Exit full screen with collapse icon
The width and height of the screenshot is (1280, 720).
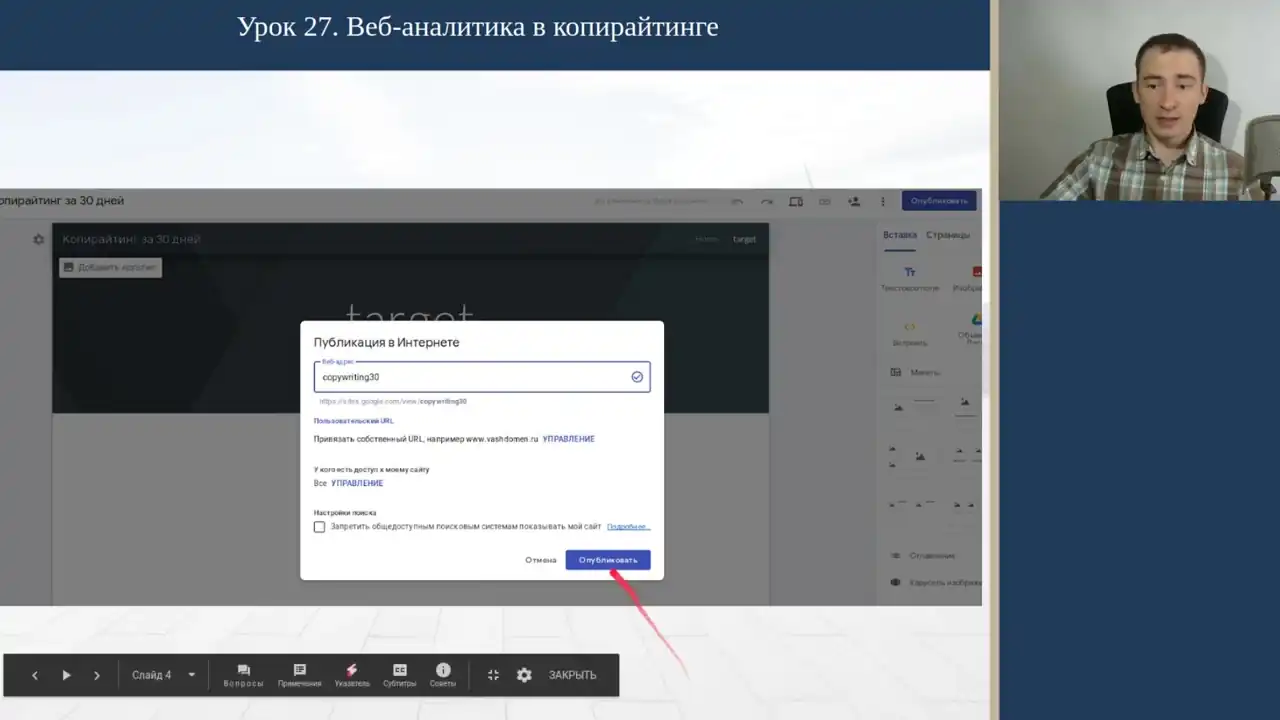coord(493,675)
